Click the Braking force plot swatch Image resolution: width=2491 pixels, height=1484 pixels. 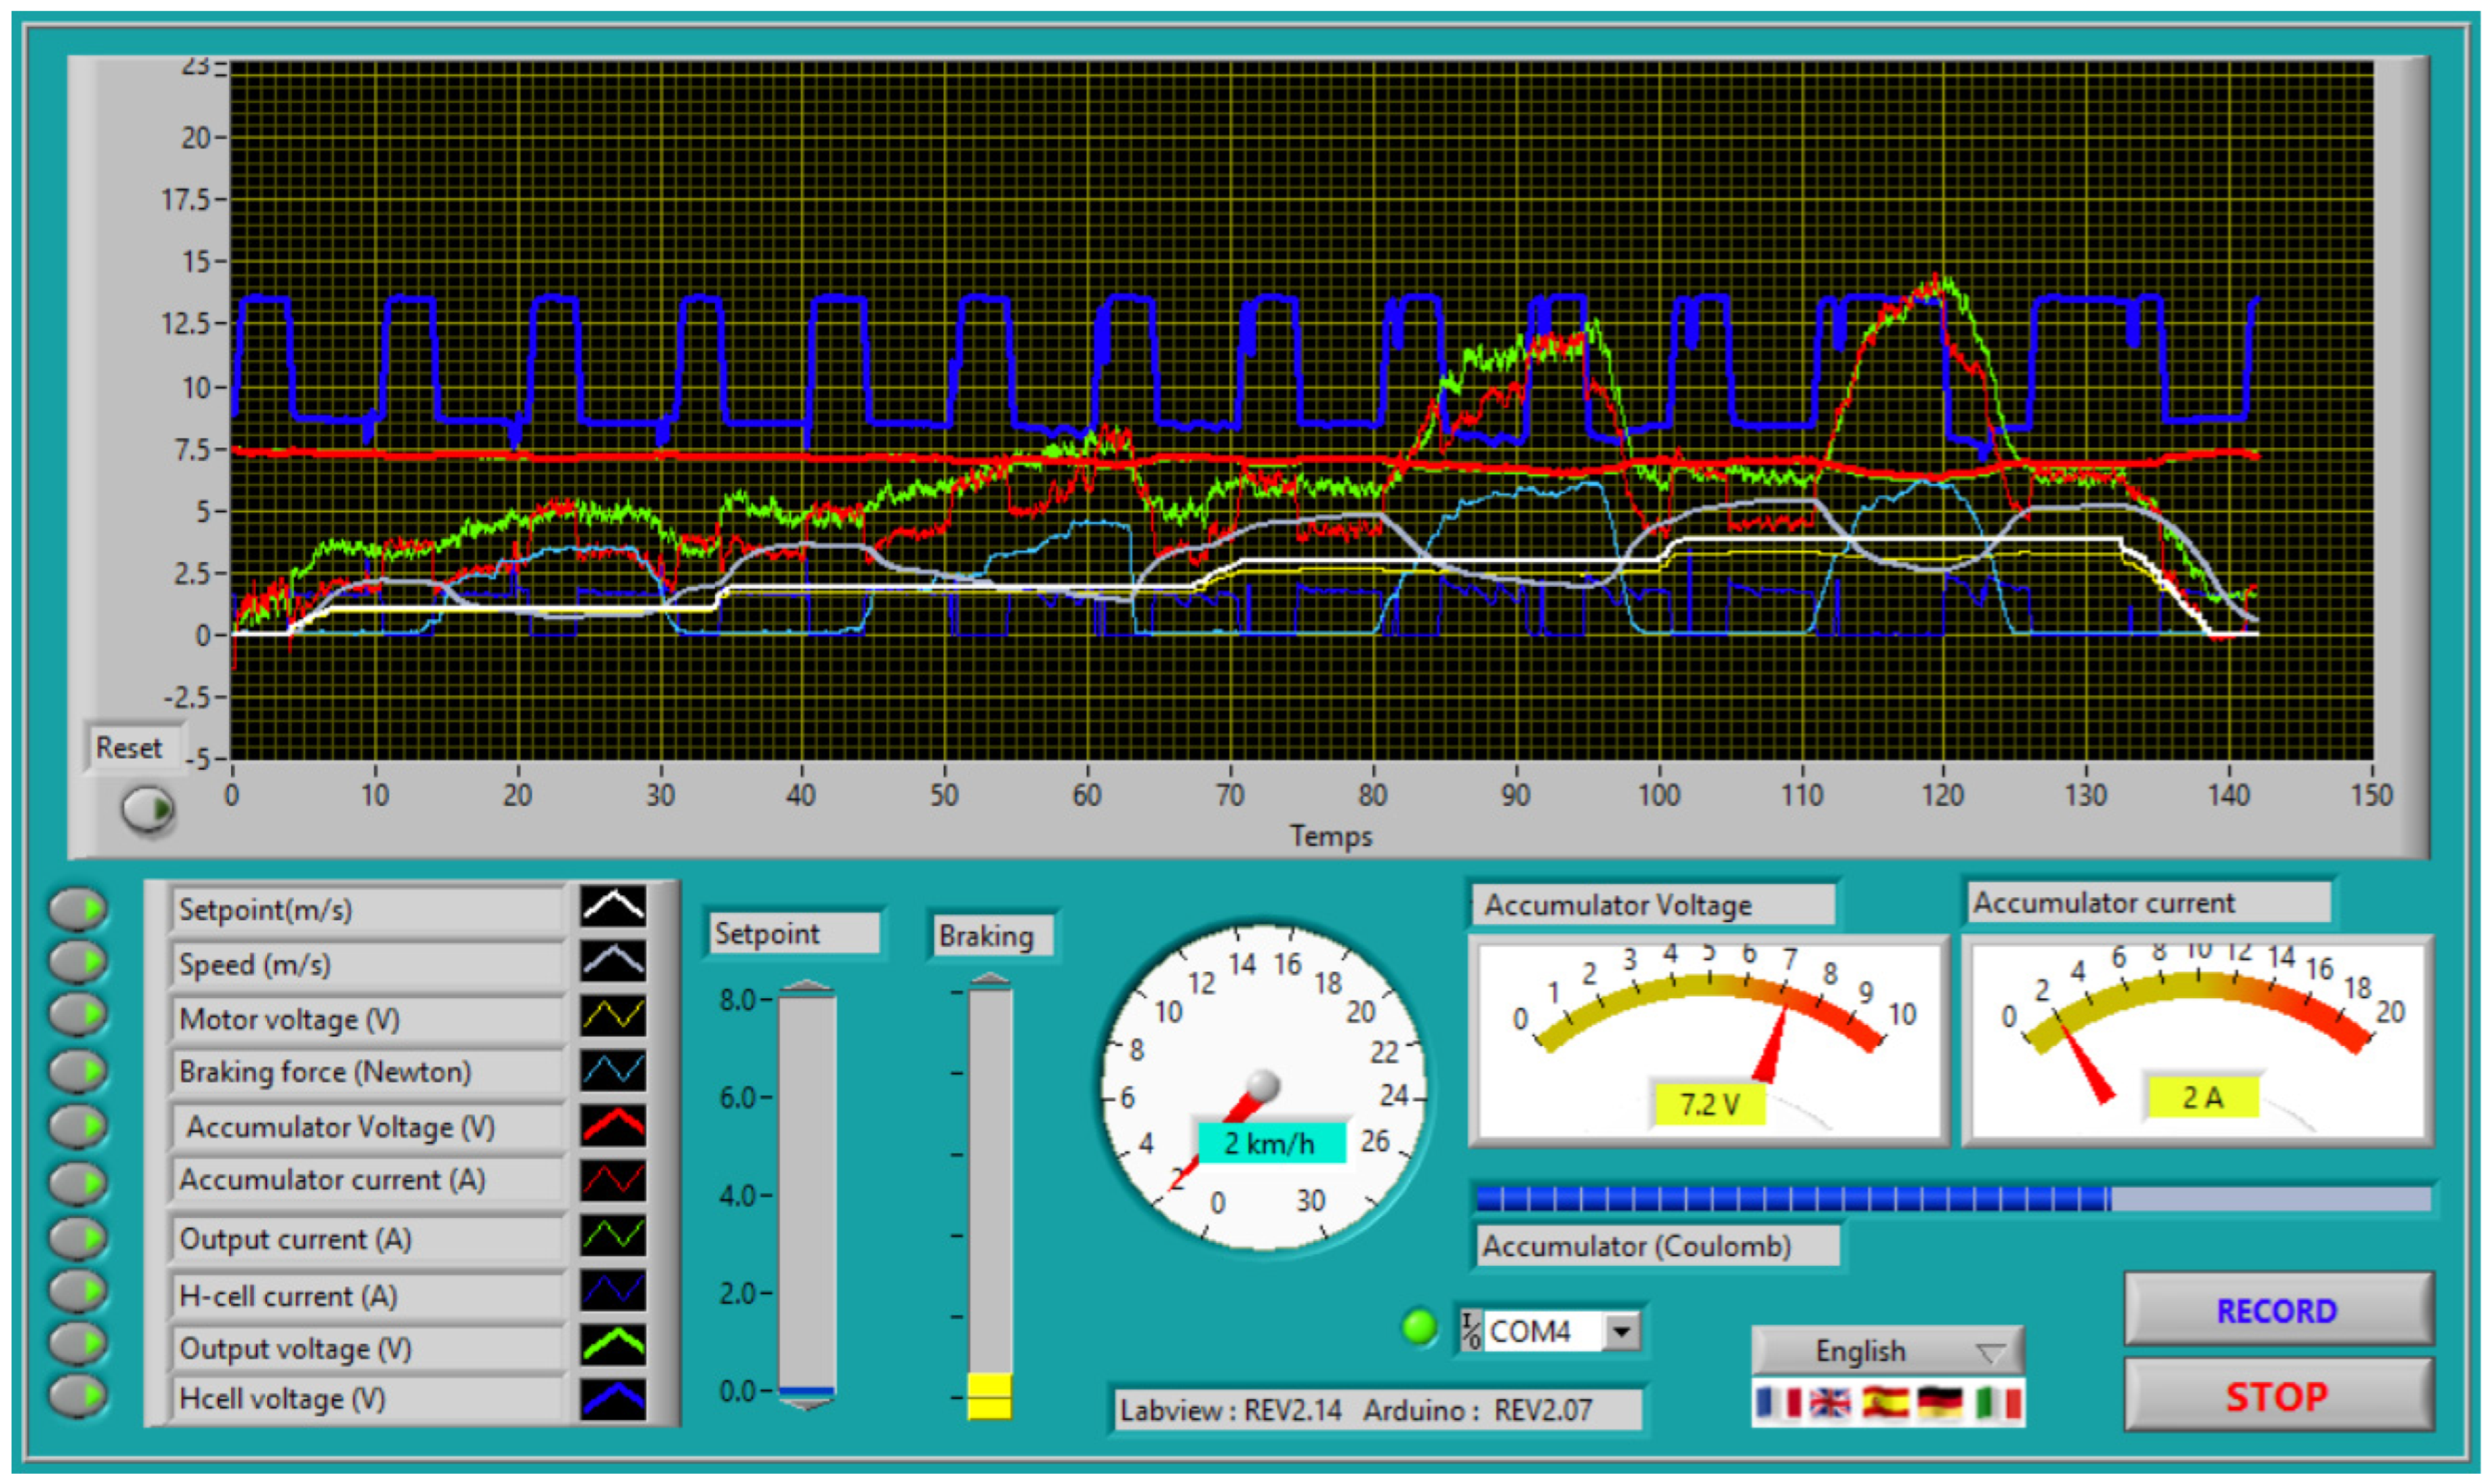(614, 1071)
